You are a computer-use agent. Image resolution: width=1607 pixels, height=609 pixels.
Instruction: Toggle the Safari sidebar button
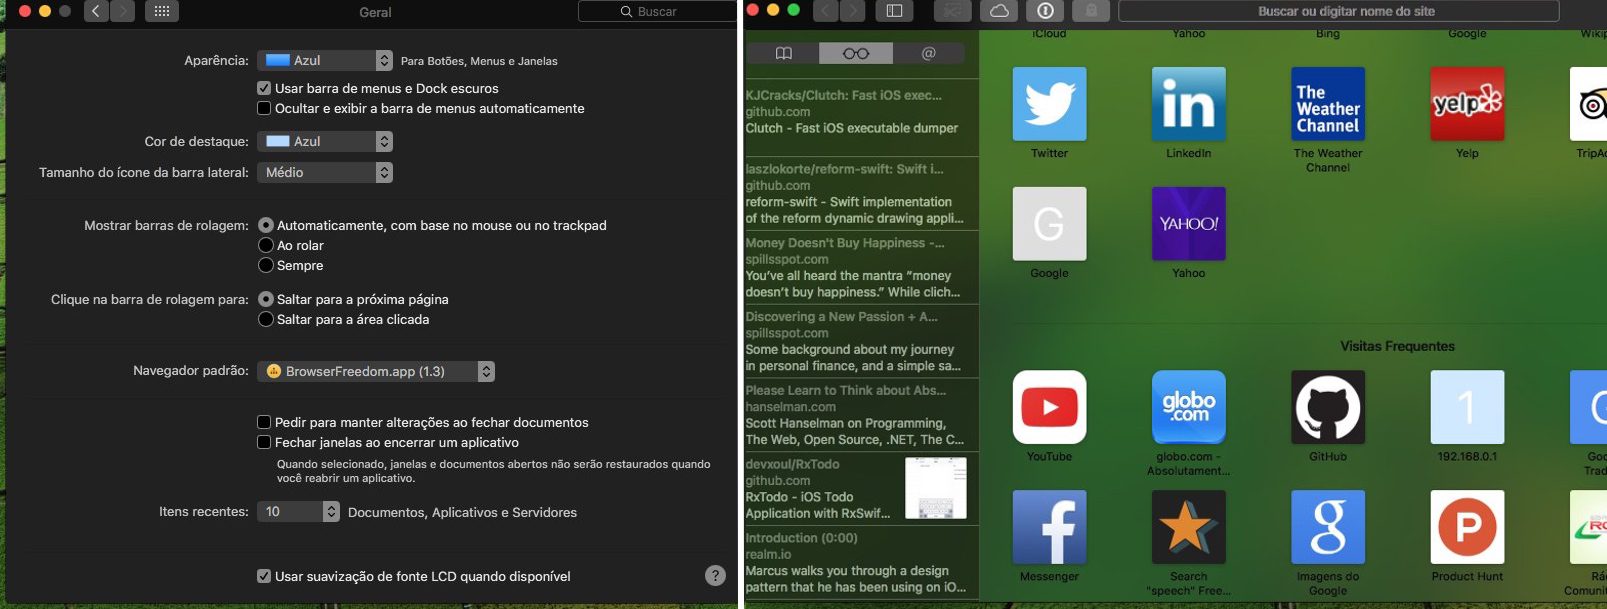[x=895, y=11]
